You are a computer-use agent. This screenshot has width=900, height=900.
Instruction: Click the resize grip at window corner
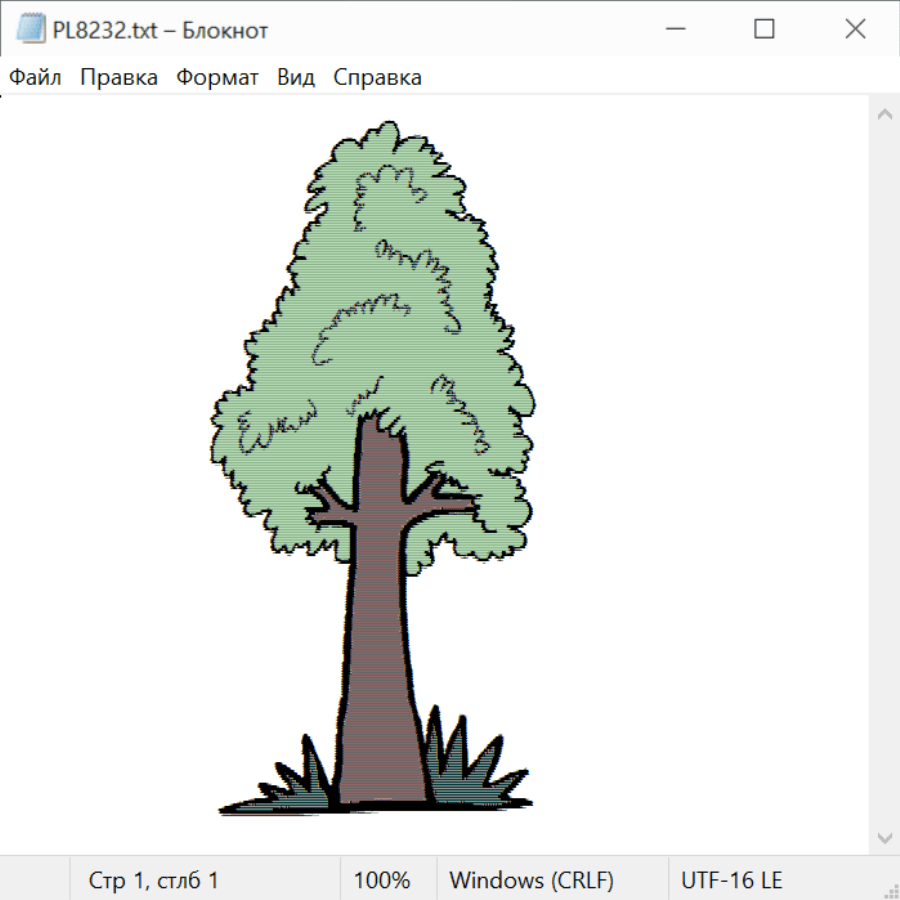pyautogui.click(x=890, y=890)
